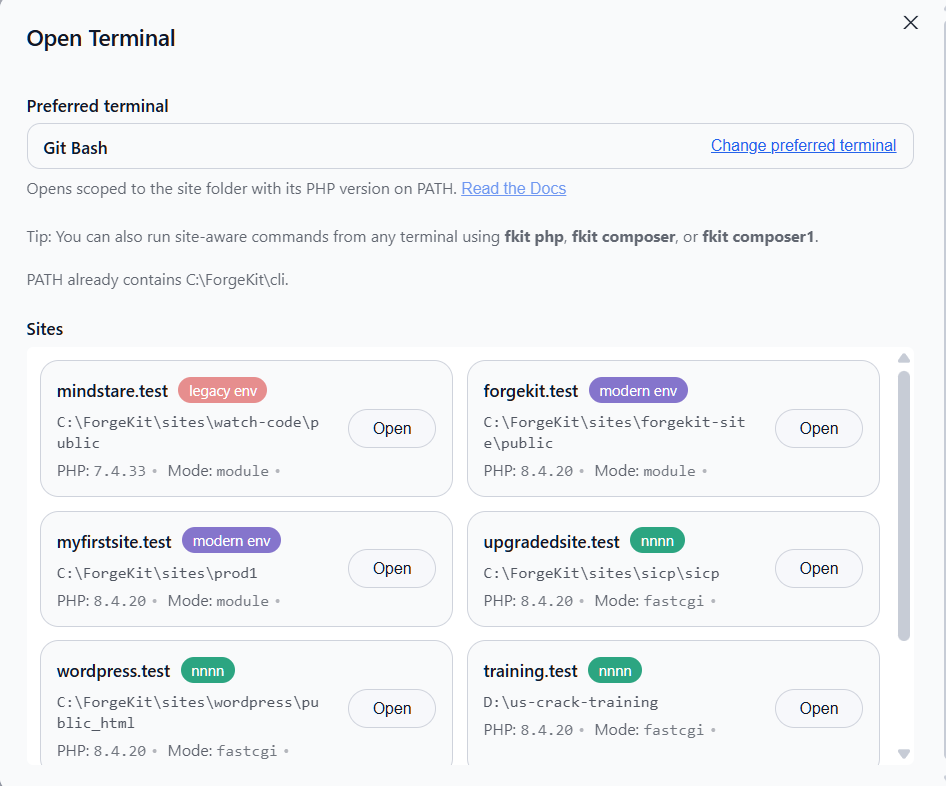Open terminal for wordpress.test

tap(392, 708)
